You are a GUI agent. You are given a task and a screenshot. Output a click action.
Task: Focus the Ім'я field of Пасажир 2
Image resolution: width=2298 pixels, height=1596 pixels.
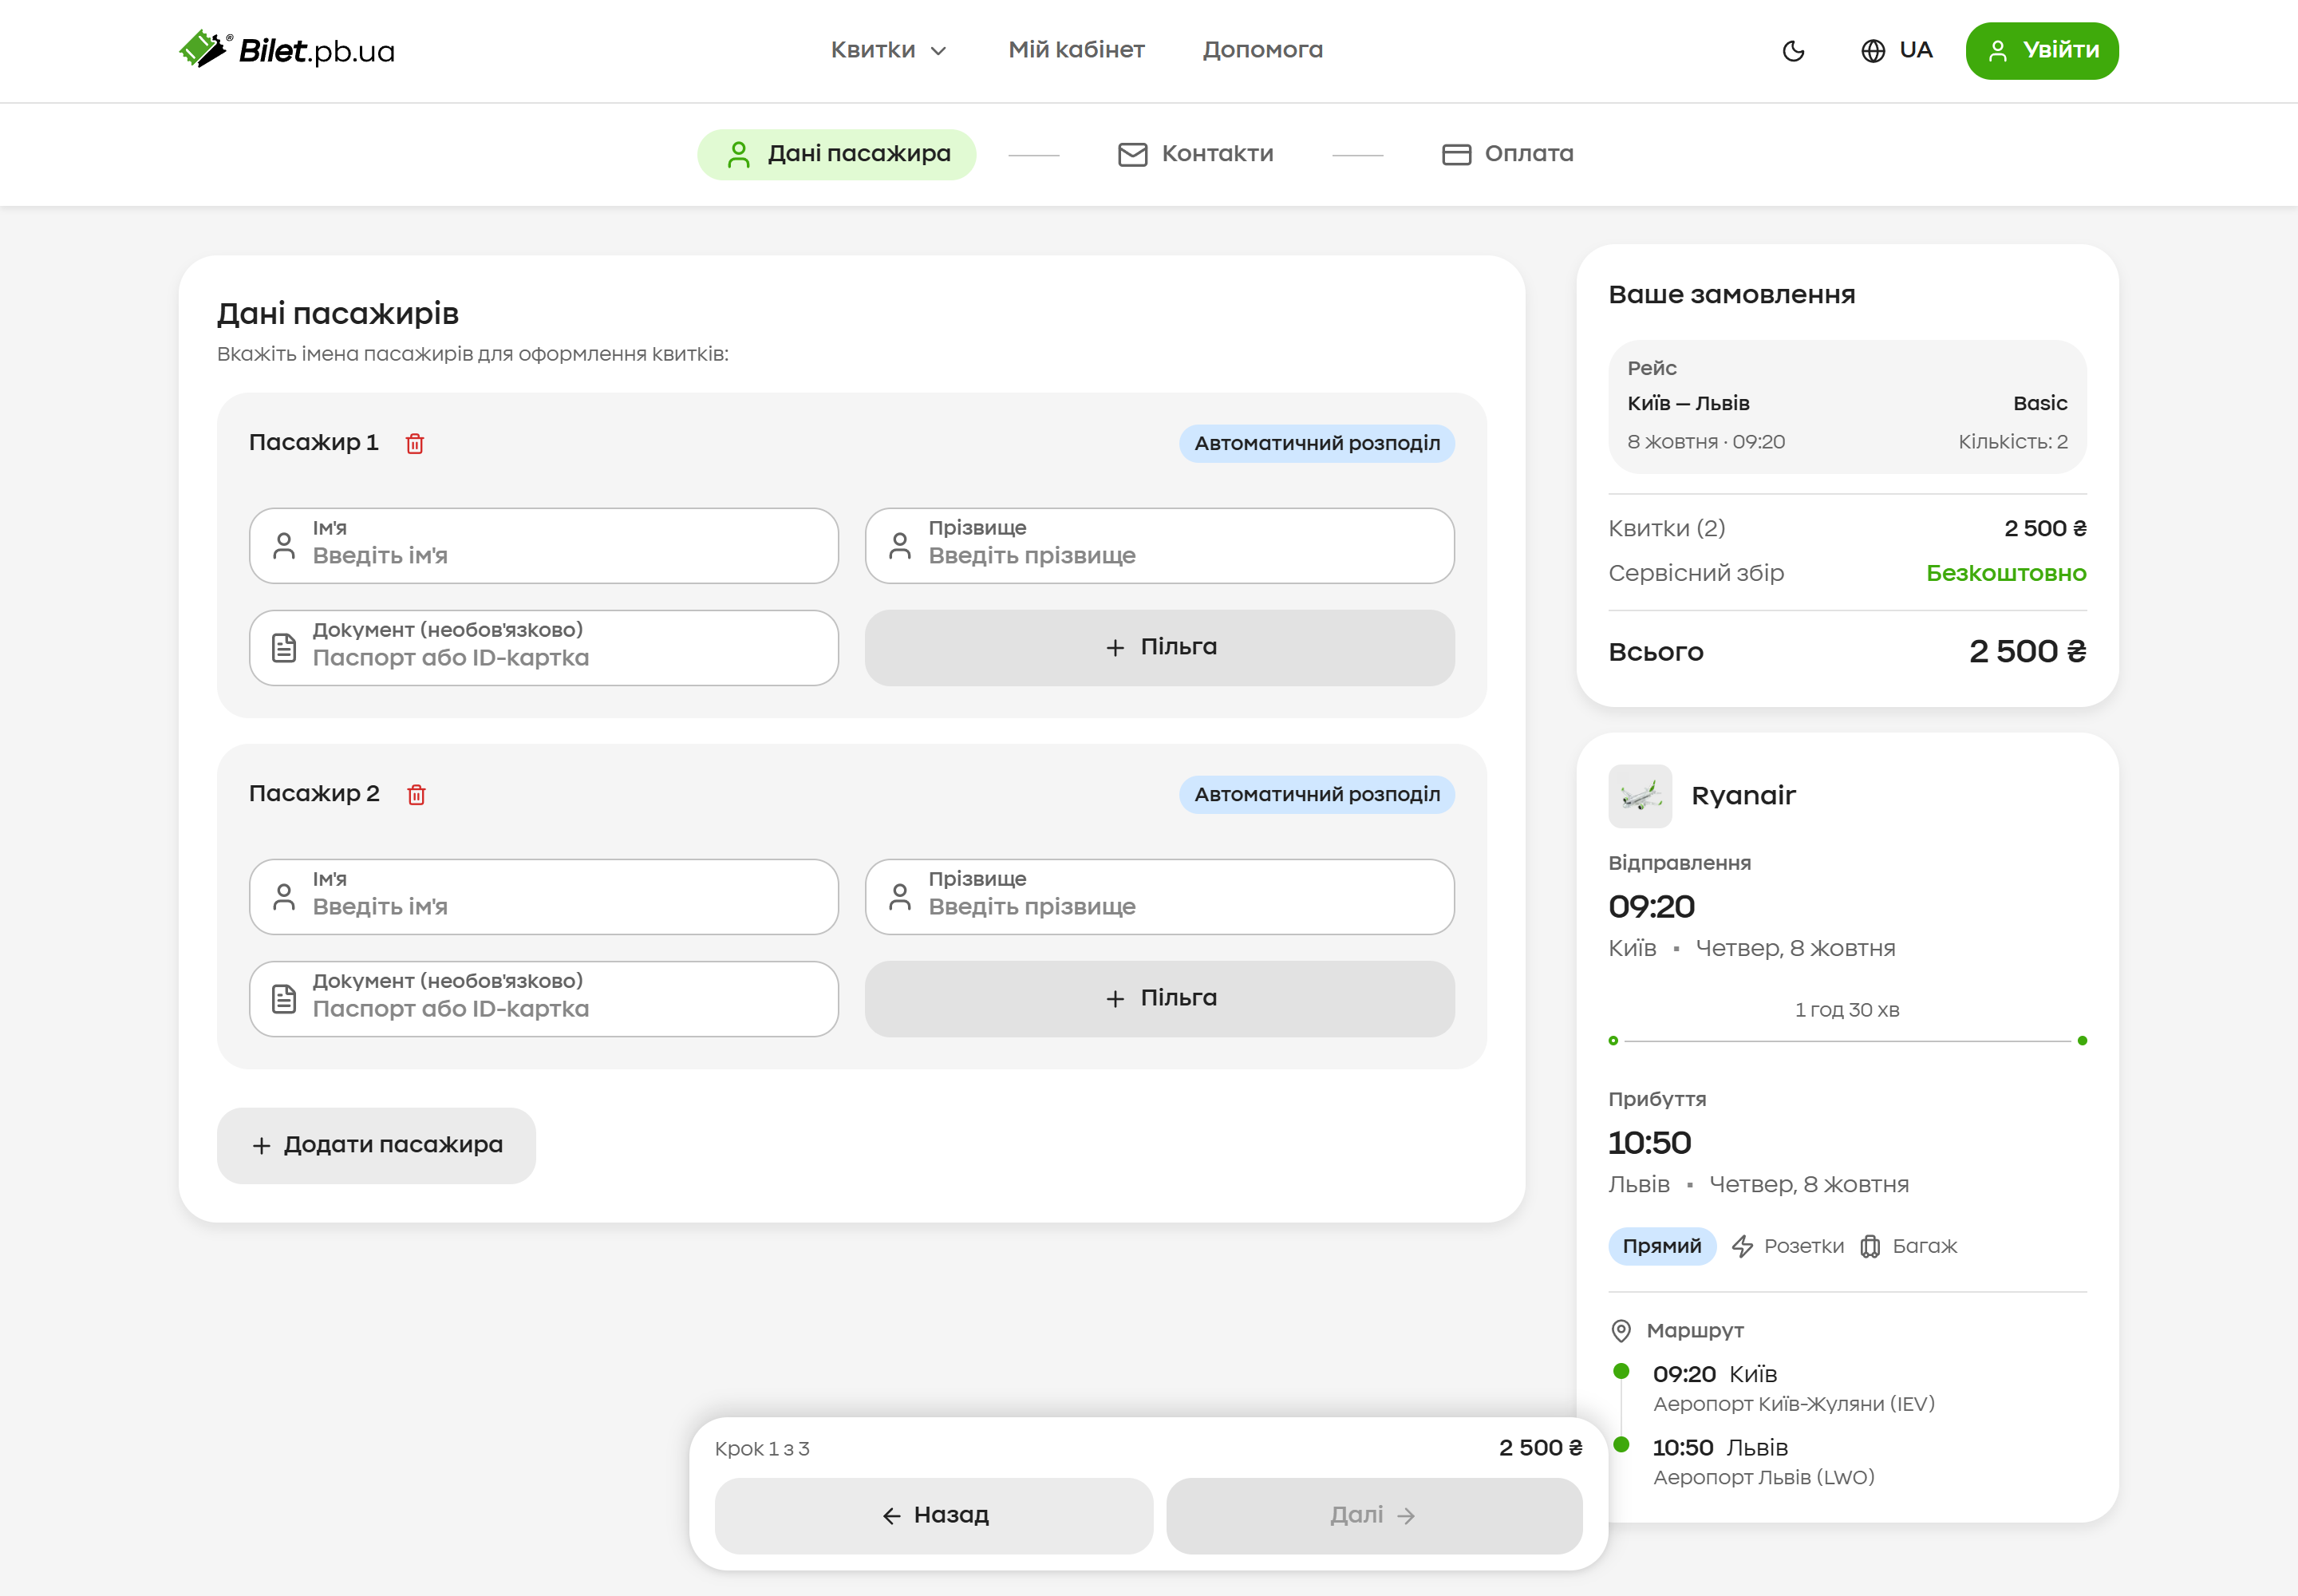(x=543, y=897)
